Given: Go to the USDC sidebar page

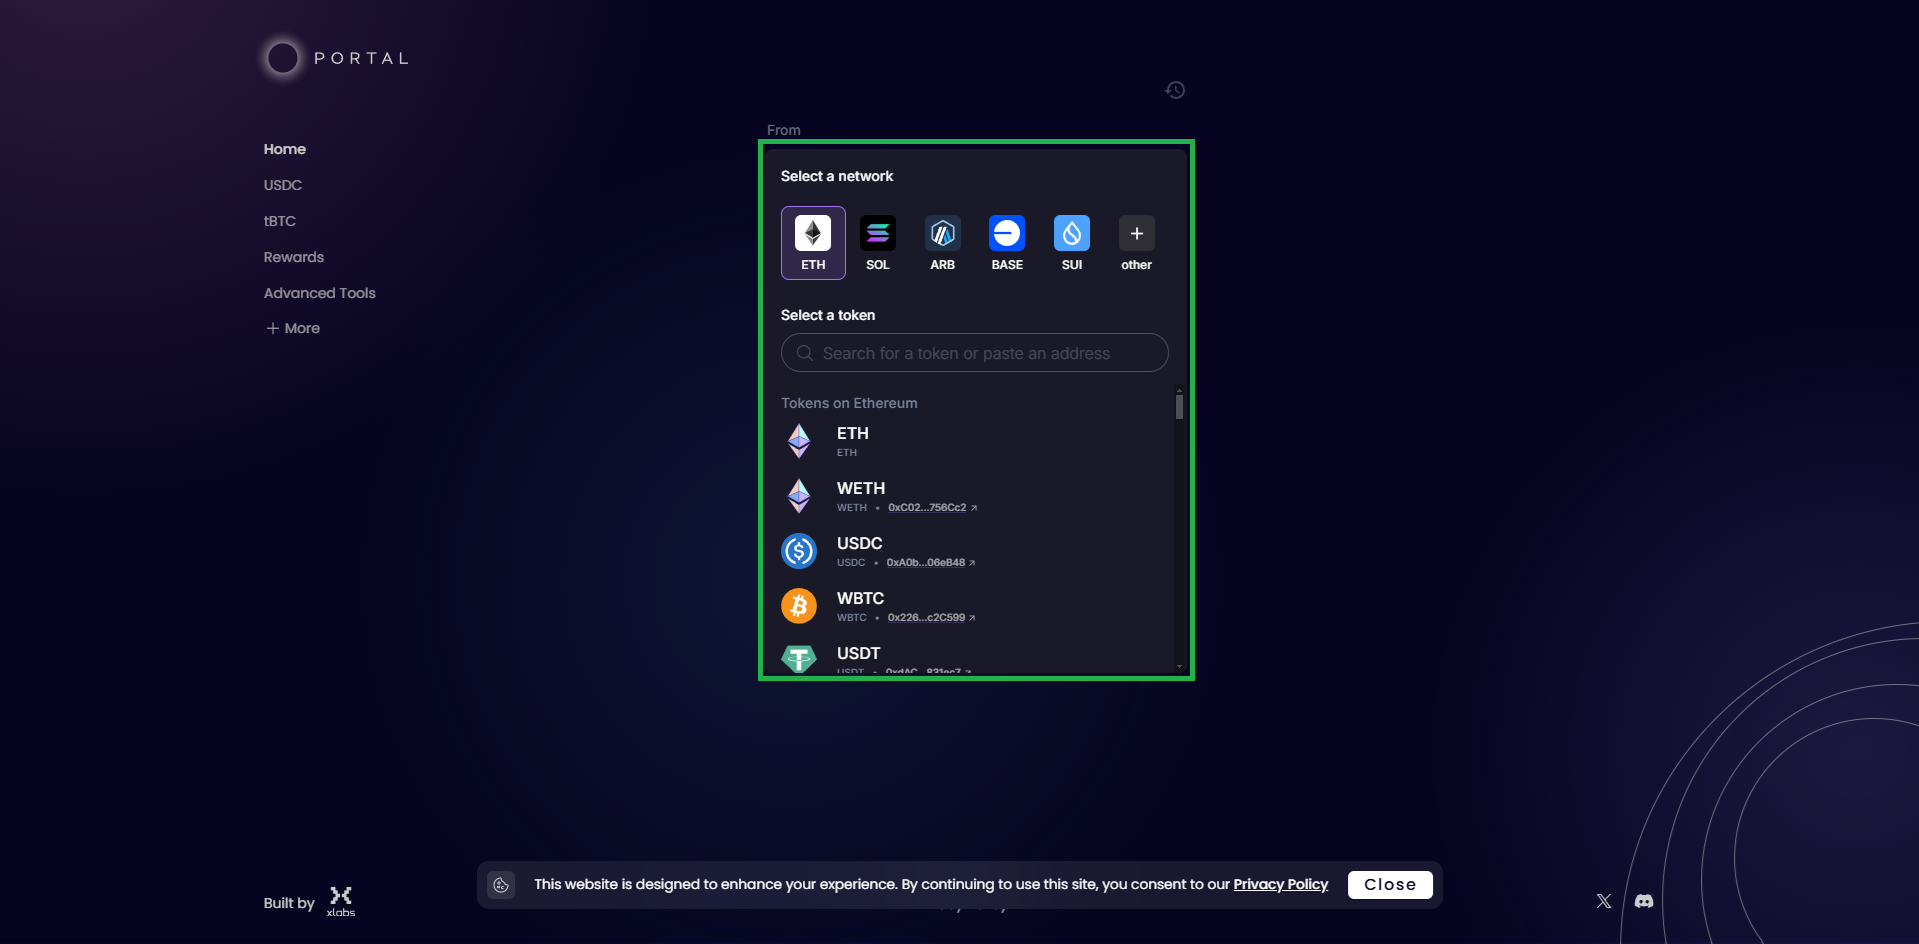Looking at the screenshot, I should click(283, 185).
